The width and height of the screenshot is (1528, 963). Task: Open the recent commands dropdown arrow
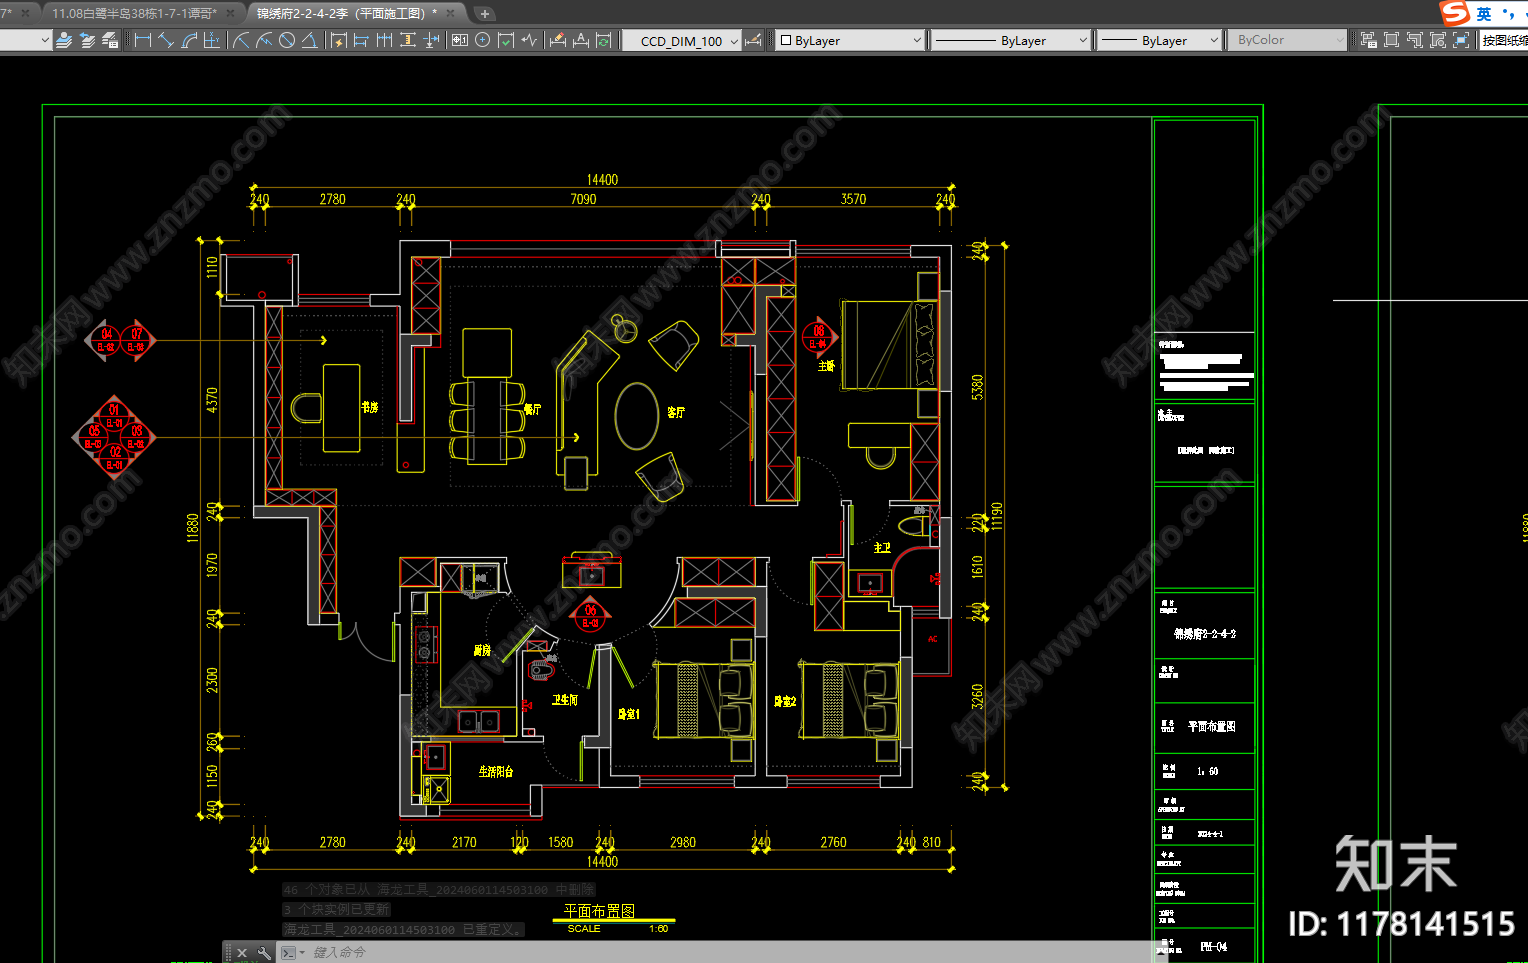point(302,953)
